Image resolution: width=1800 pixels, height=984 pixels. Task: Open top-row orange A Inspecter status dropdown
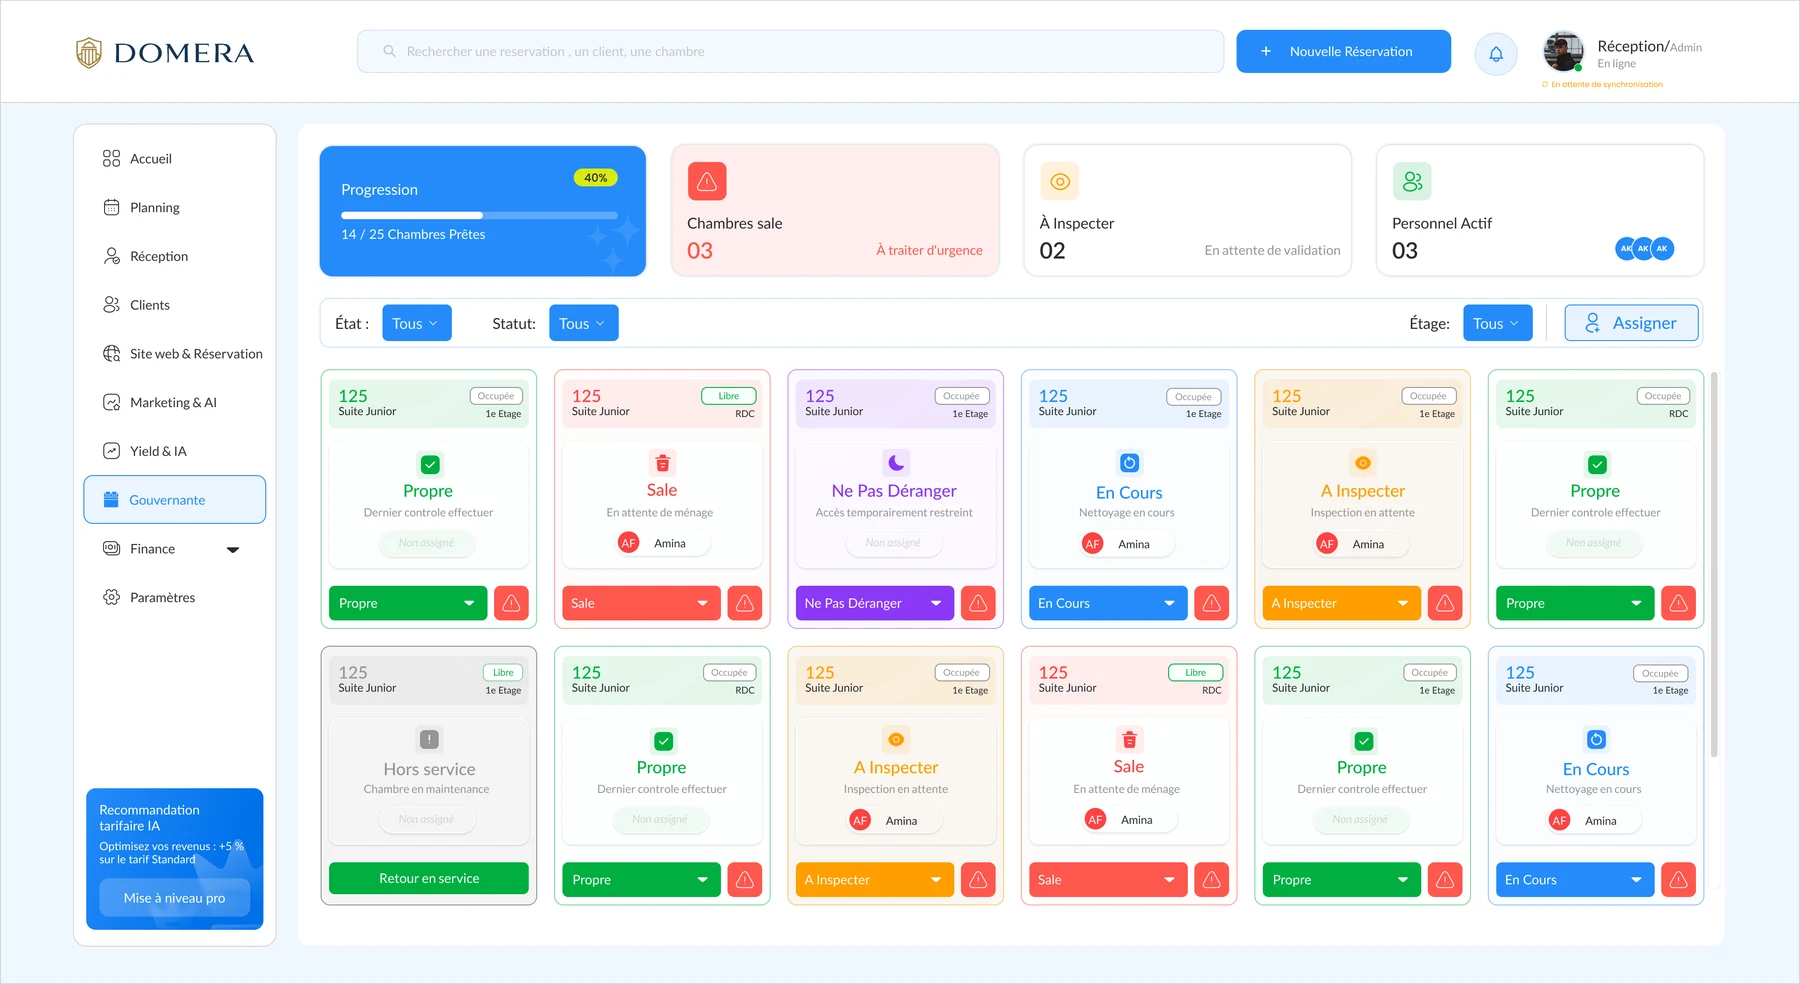(x=1341, y=603)
